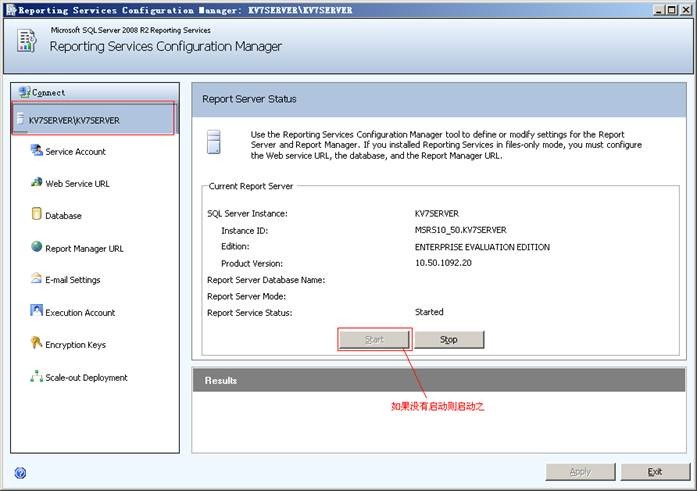Click the E-mail Settings envelope icon
The width and height of the screenshot is (697, 491).
coord(37,280)
